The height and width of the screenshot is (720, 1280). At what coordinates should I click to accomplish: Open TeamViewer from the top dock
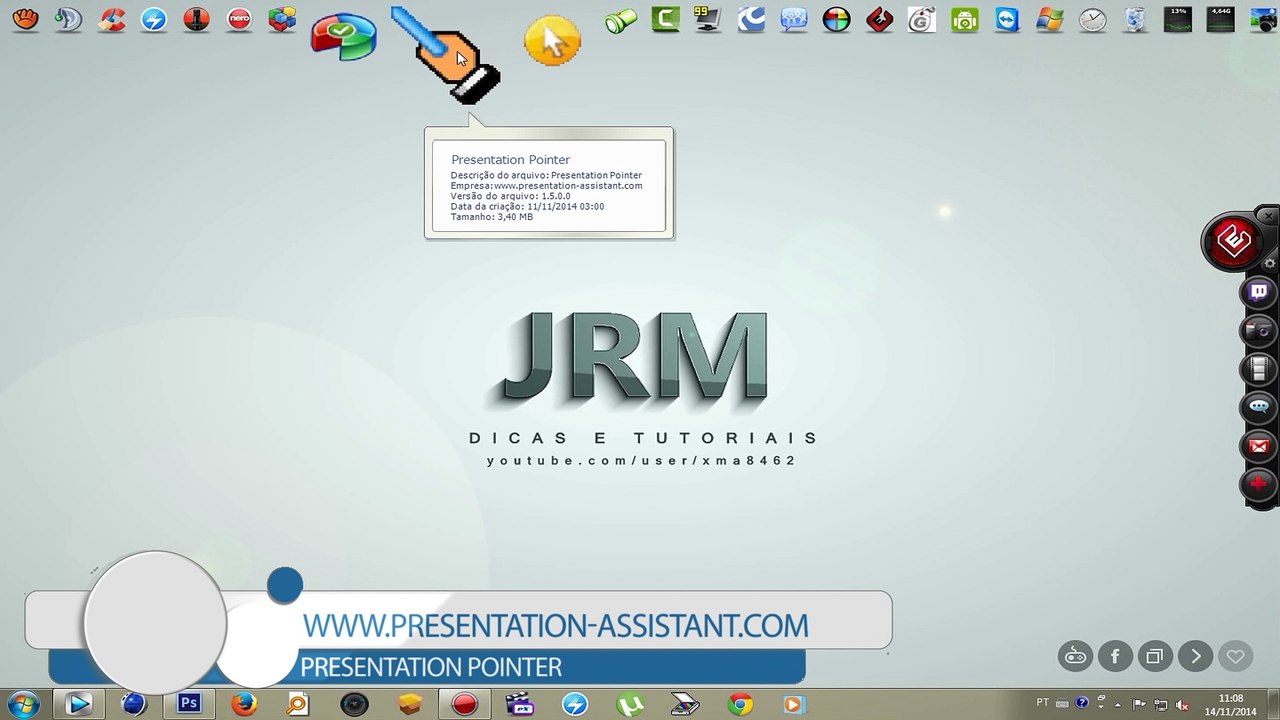pos(1007,19)
